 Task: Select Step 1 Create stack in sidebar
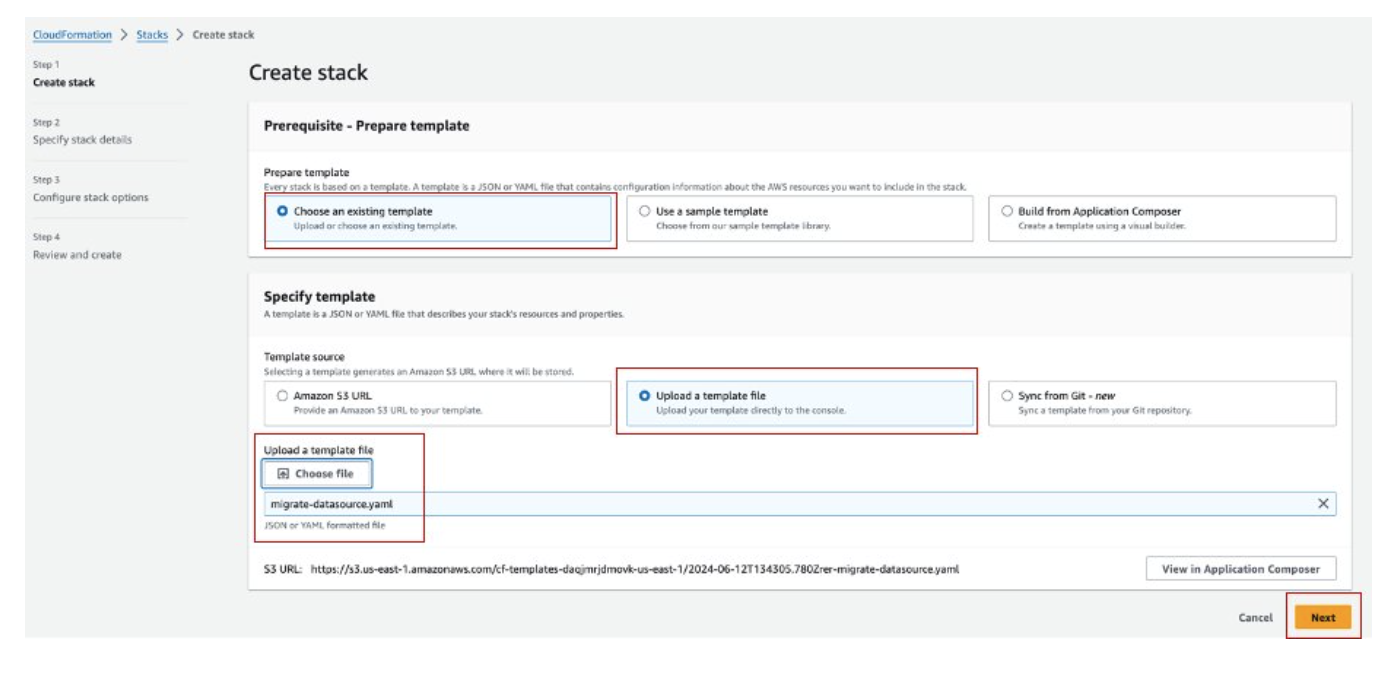[64, 82]
